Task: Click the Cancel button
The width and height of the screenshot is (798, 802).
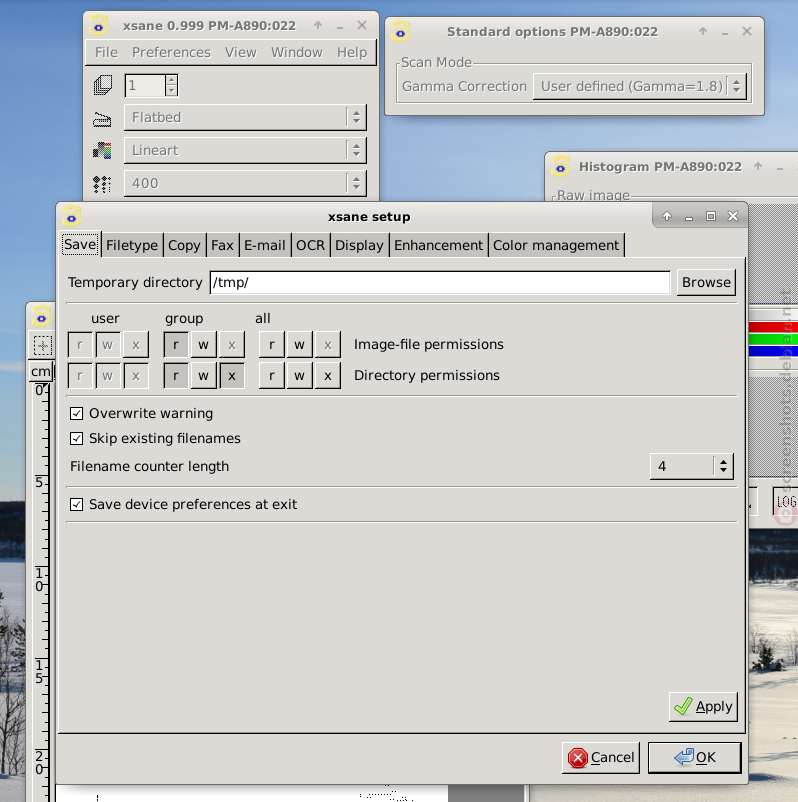Action: pyautogui.click(x=601, y=758)
